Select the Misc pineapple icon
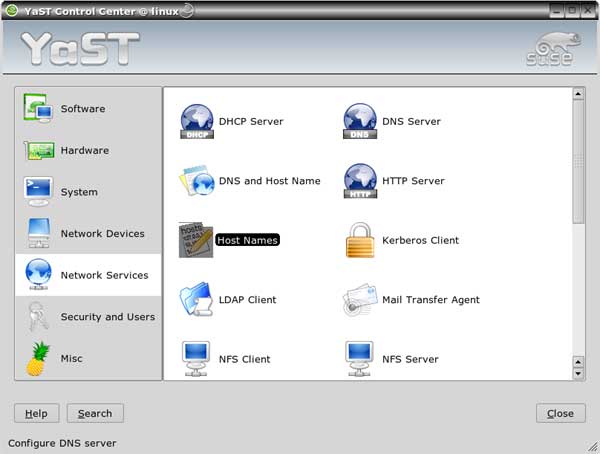 tap(38, 358)
